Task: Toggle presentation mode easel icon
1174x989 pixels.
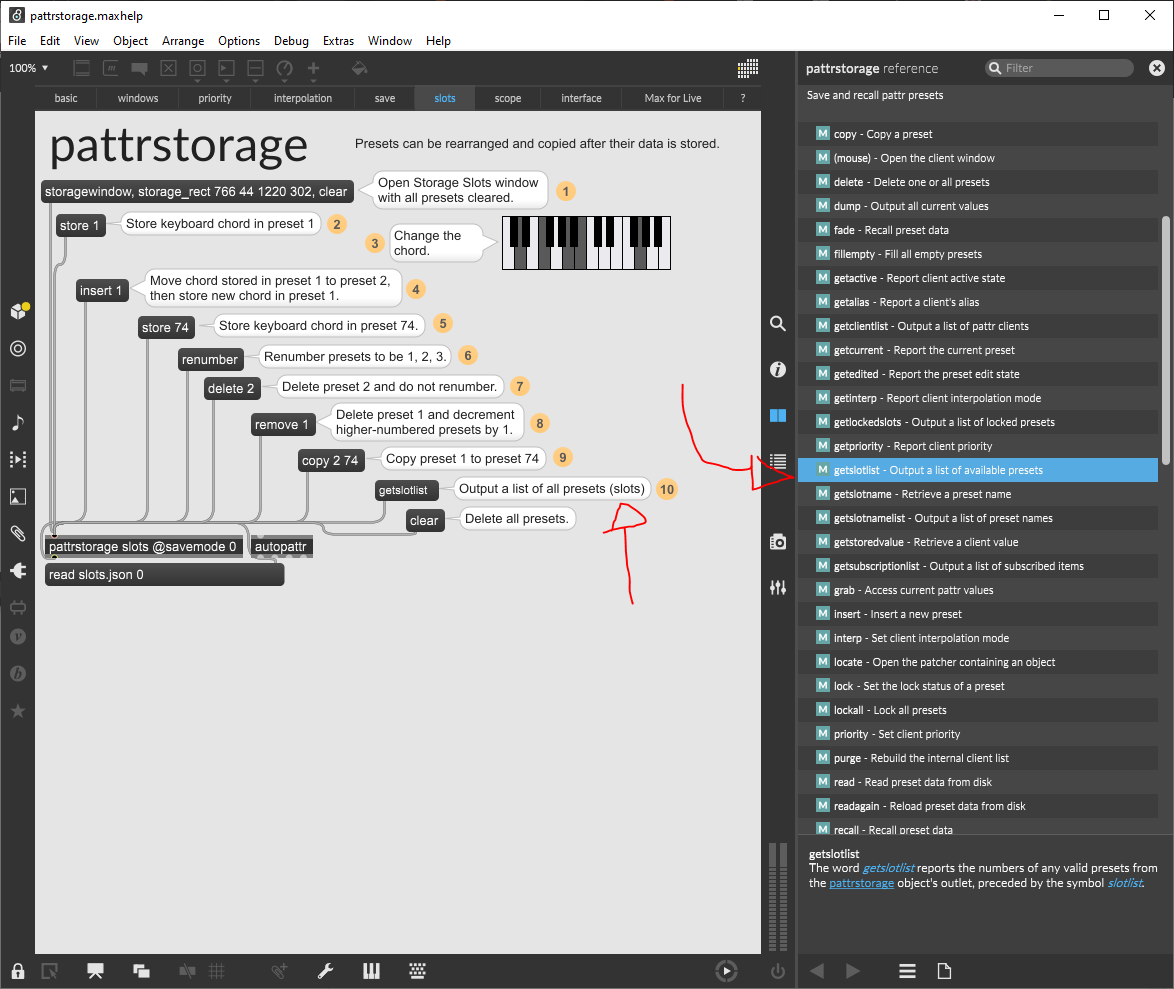Action: (95, 971)
